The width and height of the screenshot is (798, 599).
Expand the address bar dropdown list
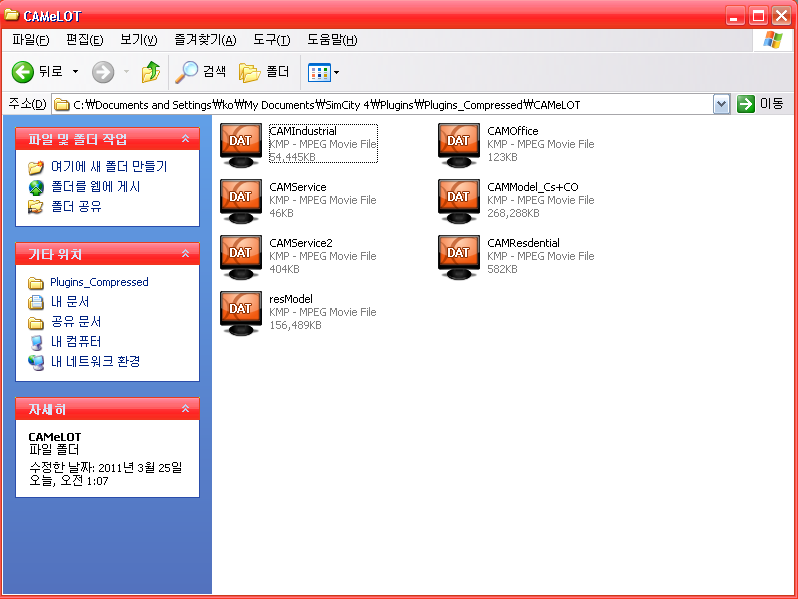721,104
